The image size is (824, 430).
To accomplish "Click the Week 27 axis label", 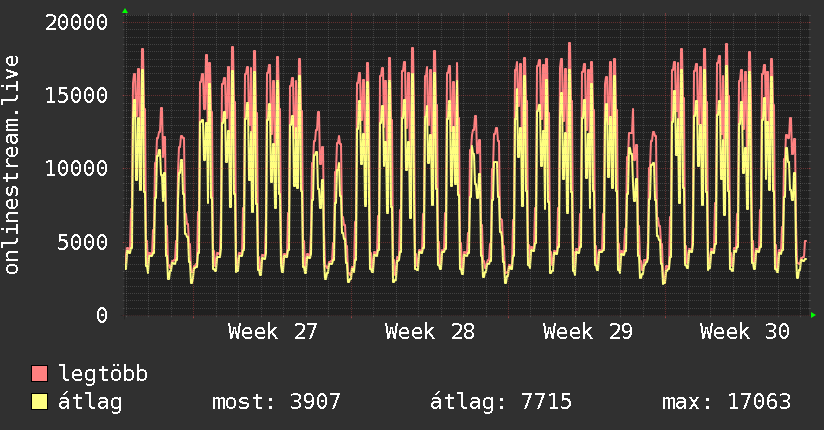I will 272,332.
